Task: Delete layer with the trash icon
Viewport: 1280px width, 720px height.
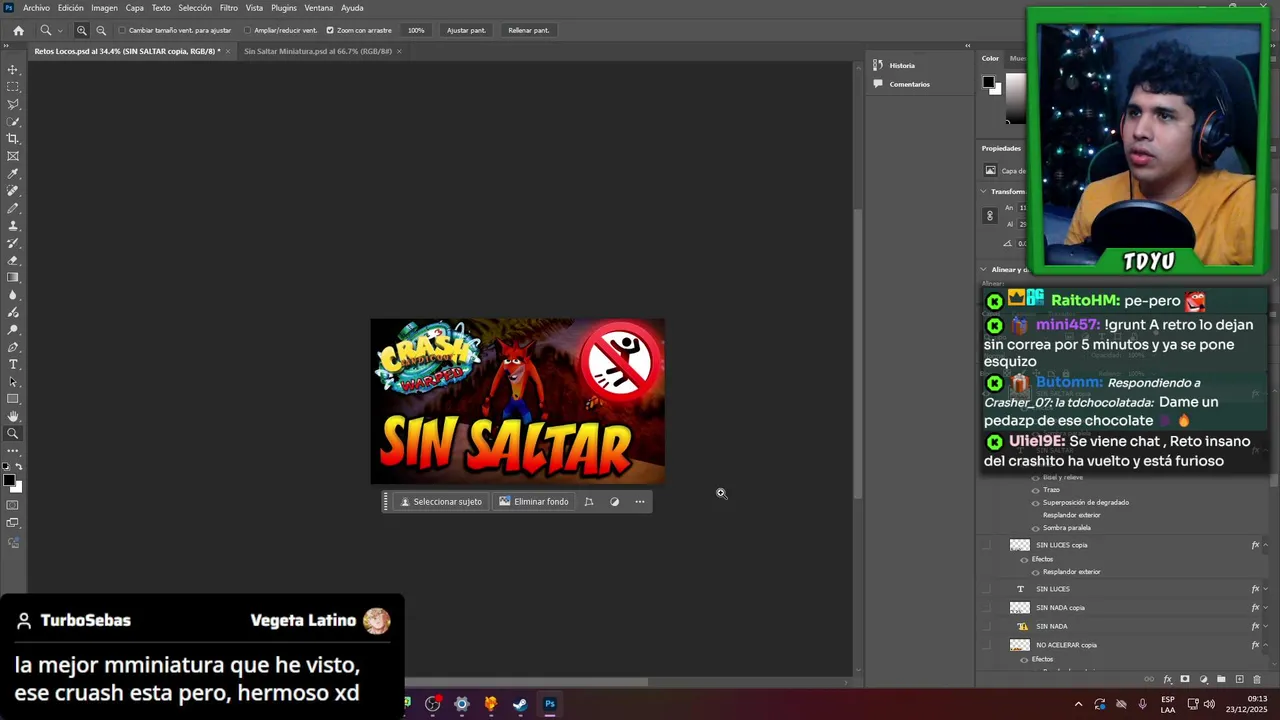Action: [1257, 680]
